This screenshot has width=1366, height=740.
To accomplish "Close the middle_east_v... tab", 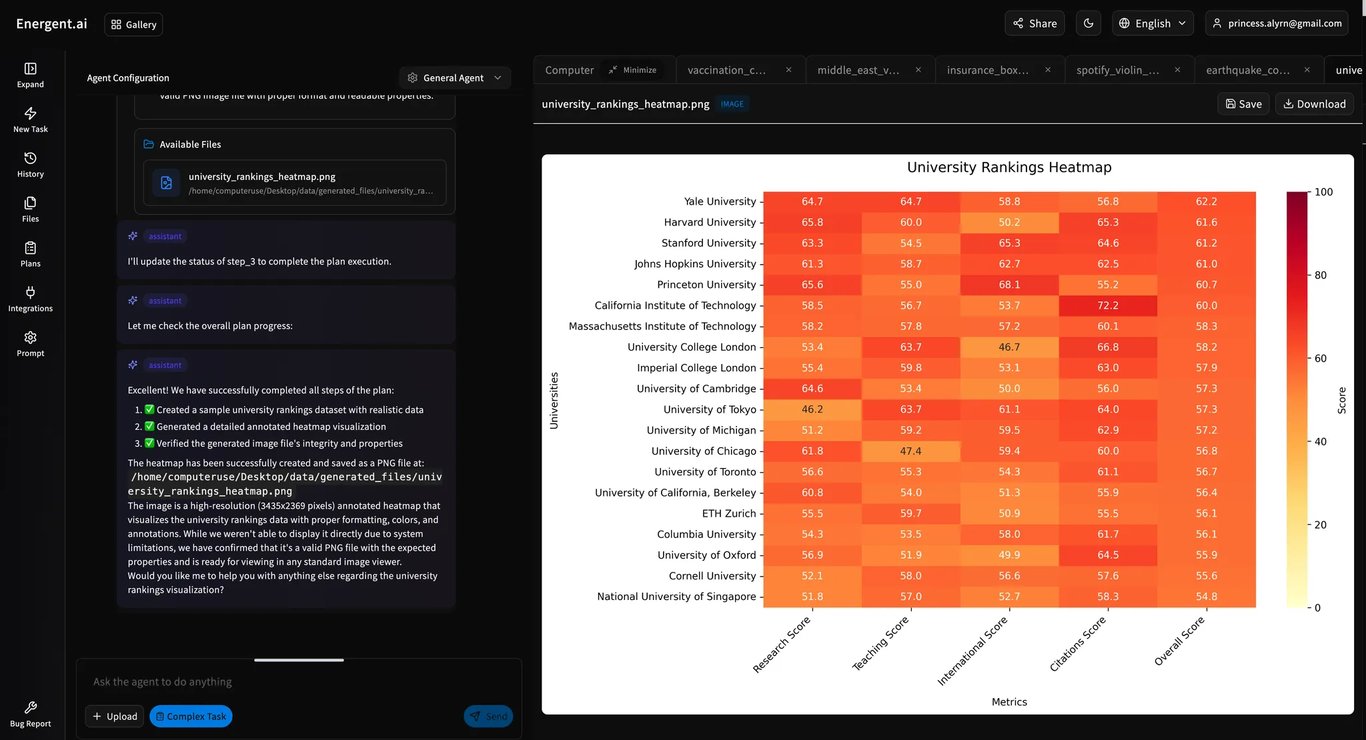I will tap(918, 70).
